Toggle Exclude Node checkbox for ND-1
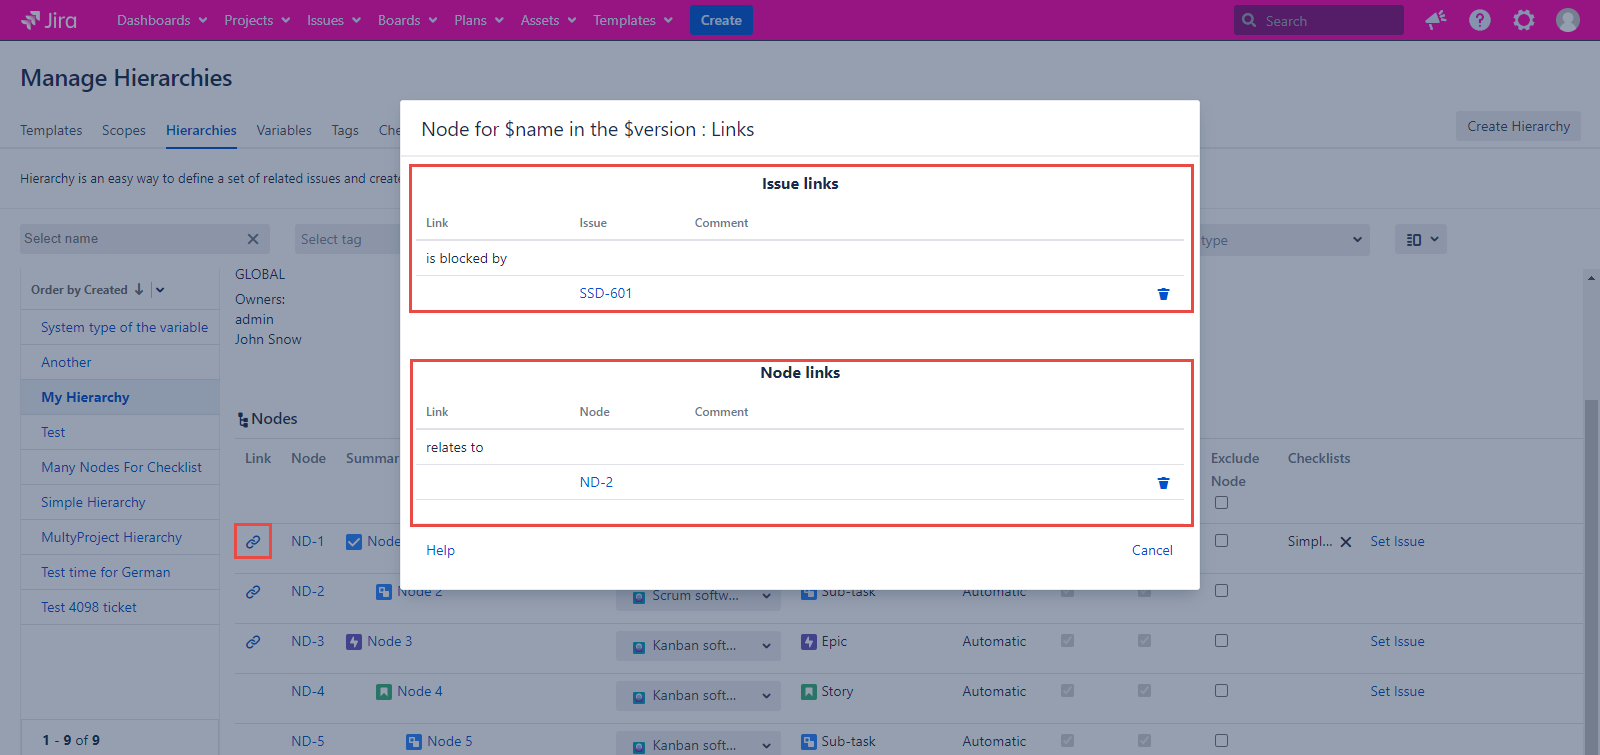The height and width of the screenshot is (755, 1600). pos(1221,541)
